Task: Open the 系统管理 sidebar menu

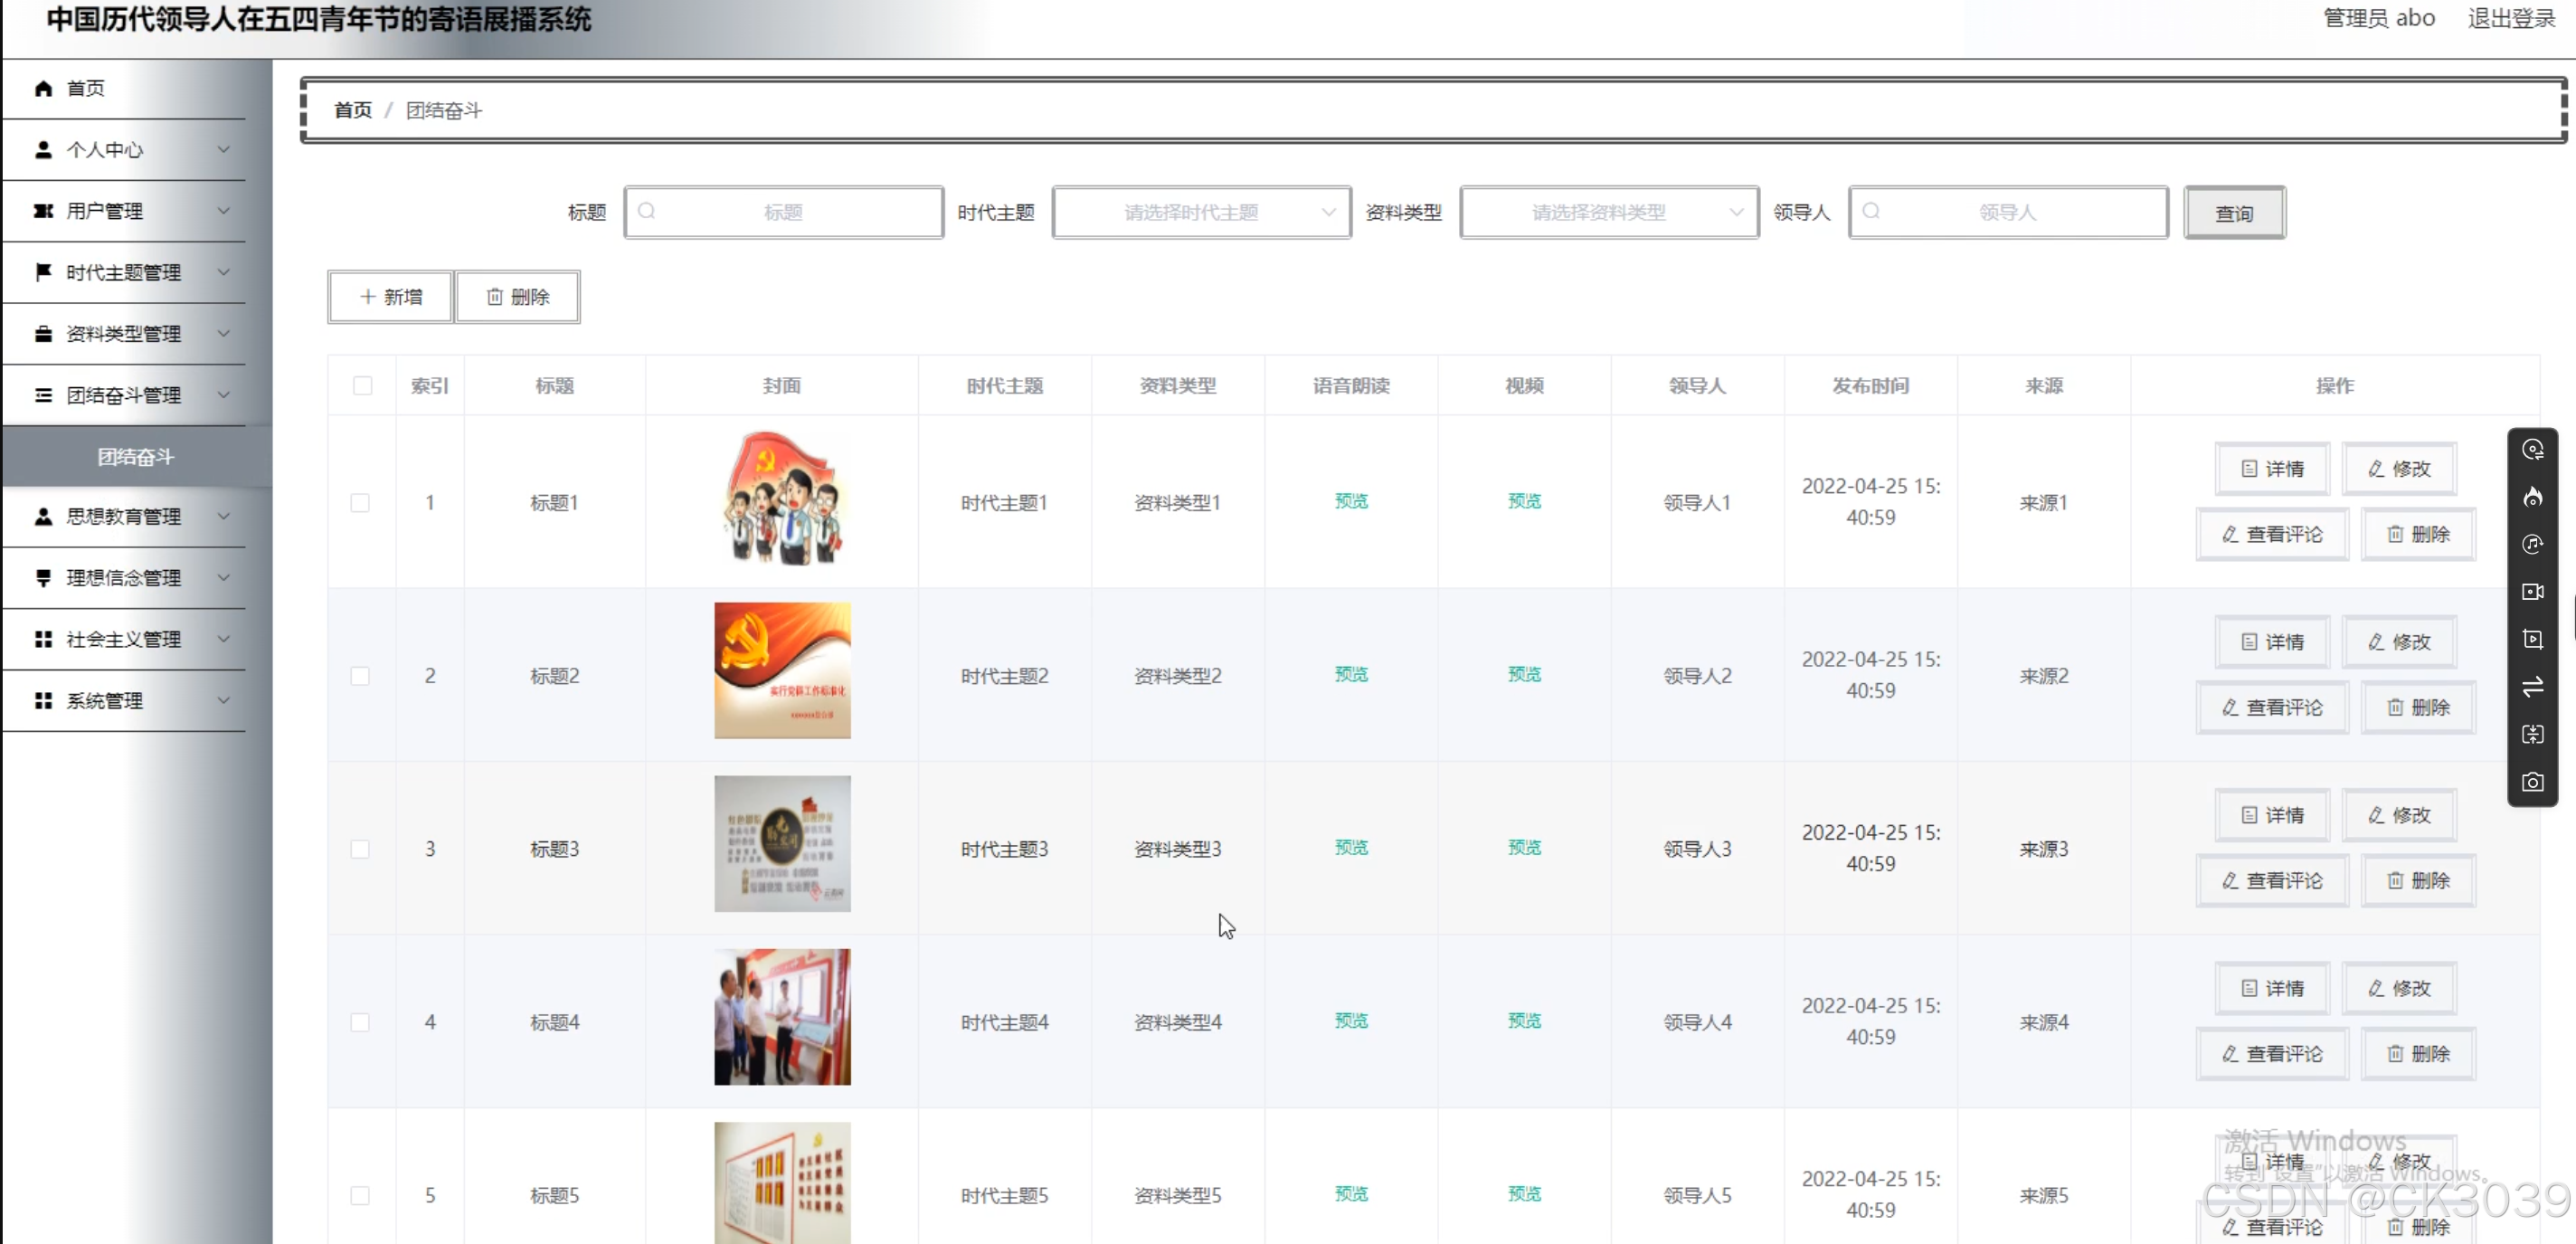Action: click(x=125, y=701)
